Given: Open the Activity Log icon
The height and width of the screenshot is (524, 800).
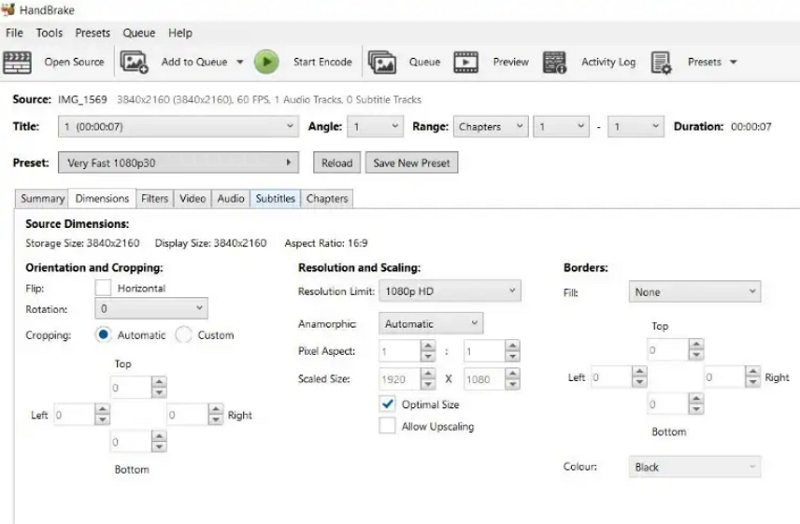Looking at the screenshot, I should pyautogui.click(x=555, y=62).
